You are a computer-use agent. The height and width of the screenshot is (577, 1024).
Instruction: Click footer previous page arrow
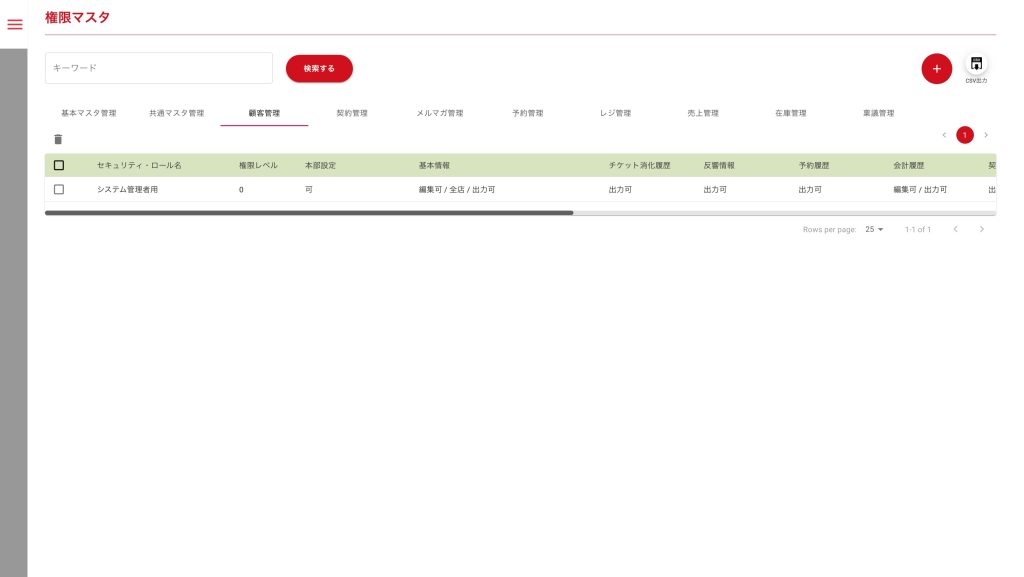[955, 229]
